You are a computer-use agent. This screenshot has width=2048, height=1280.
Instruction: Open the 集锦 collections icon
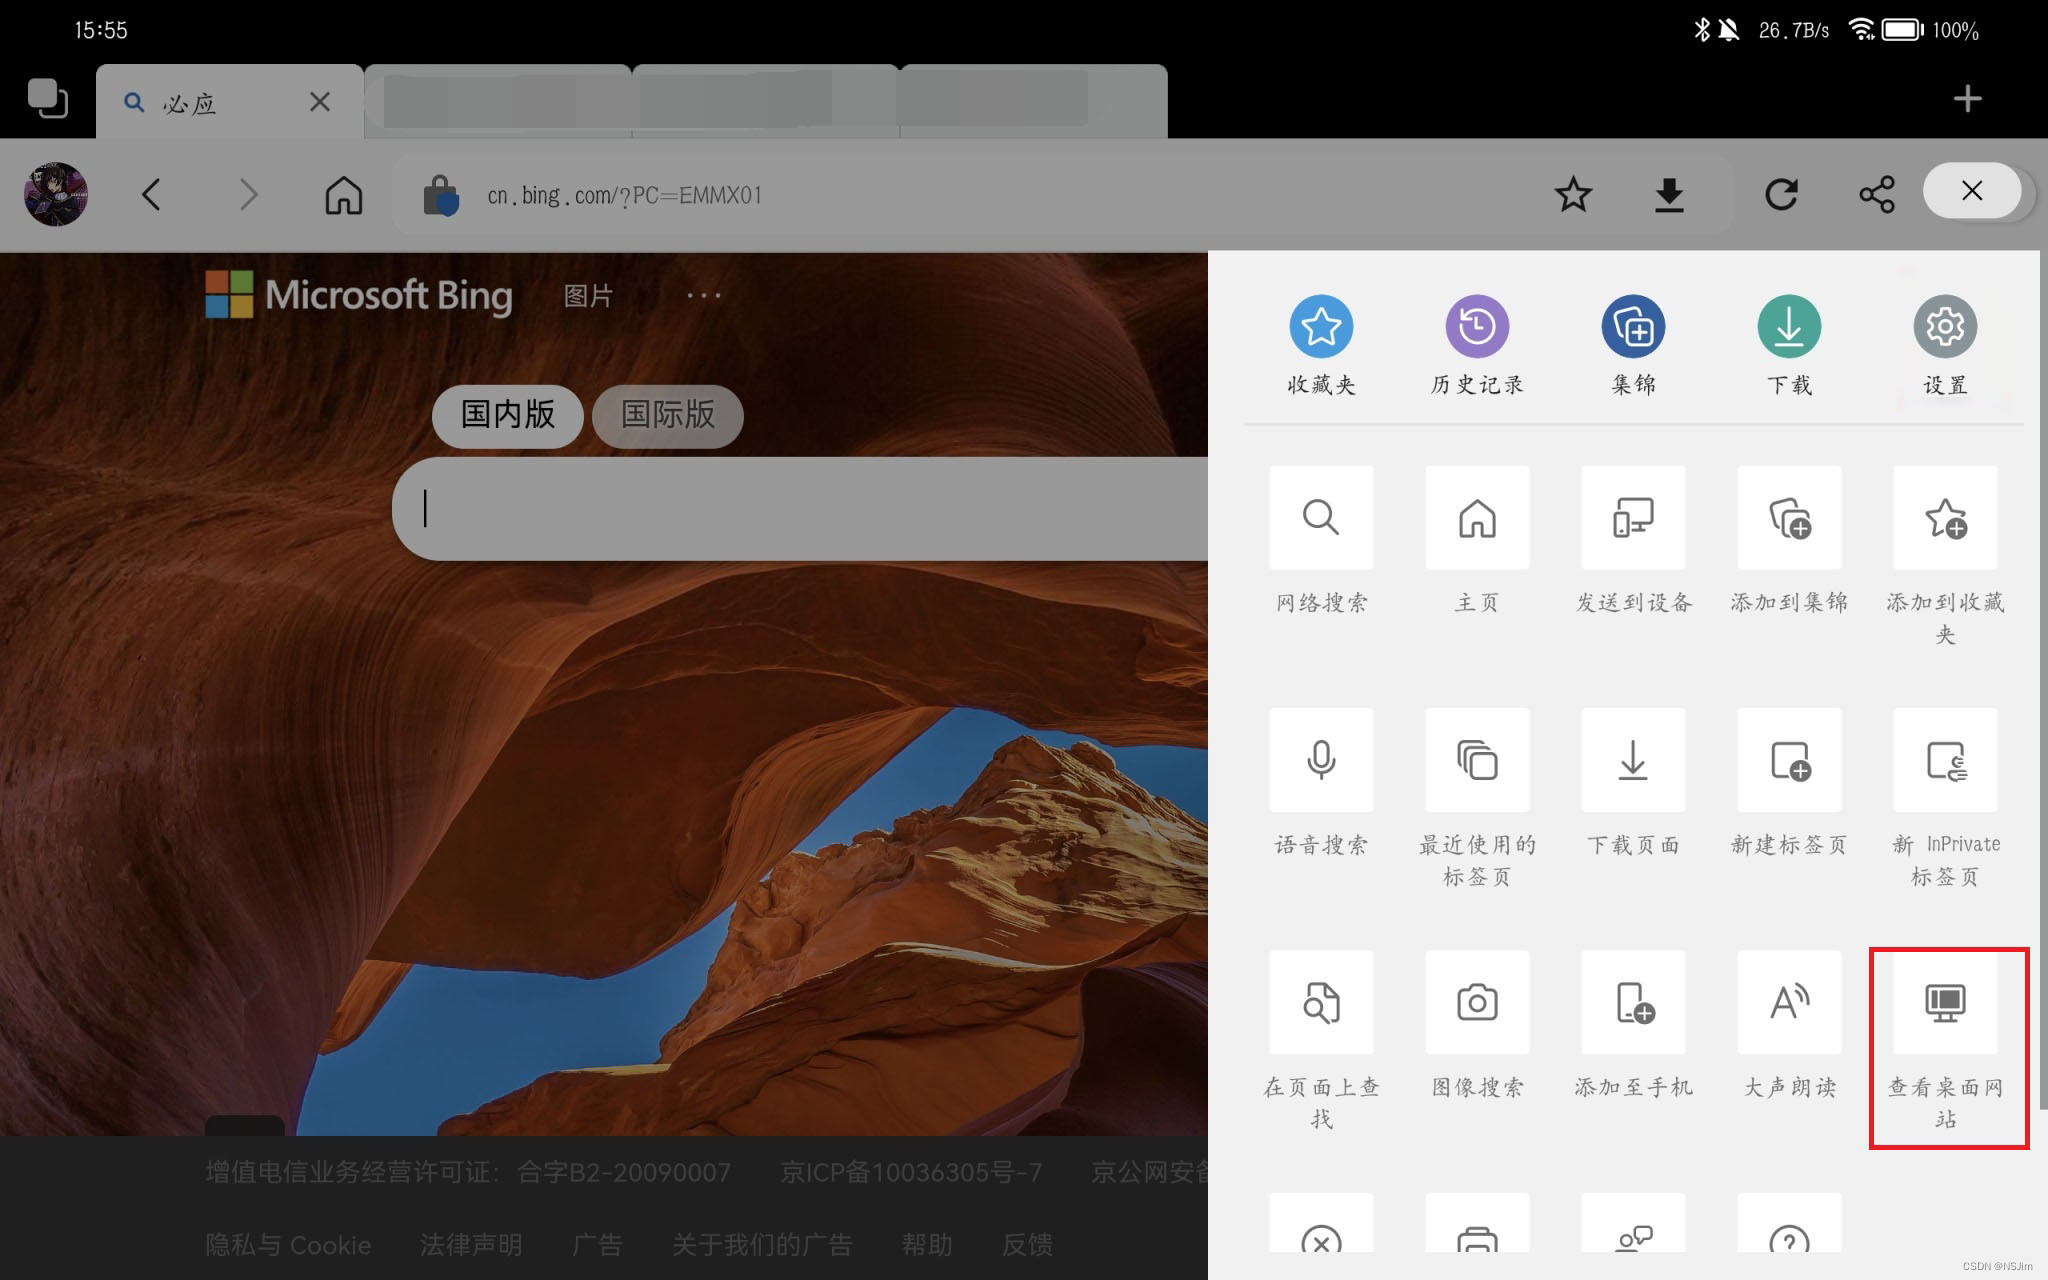tap(1632, 327)
